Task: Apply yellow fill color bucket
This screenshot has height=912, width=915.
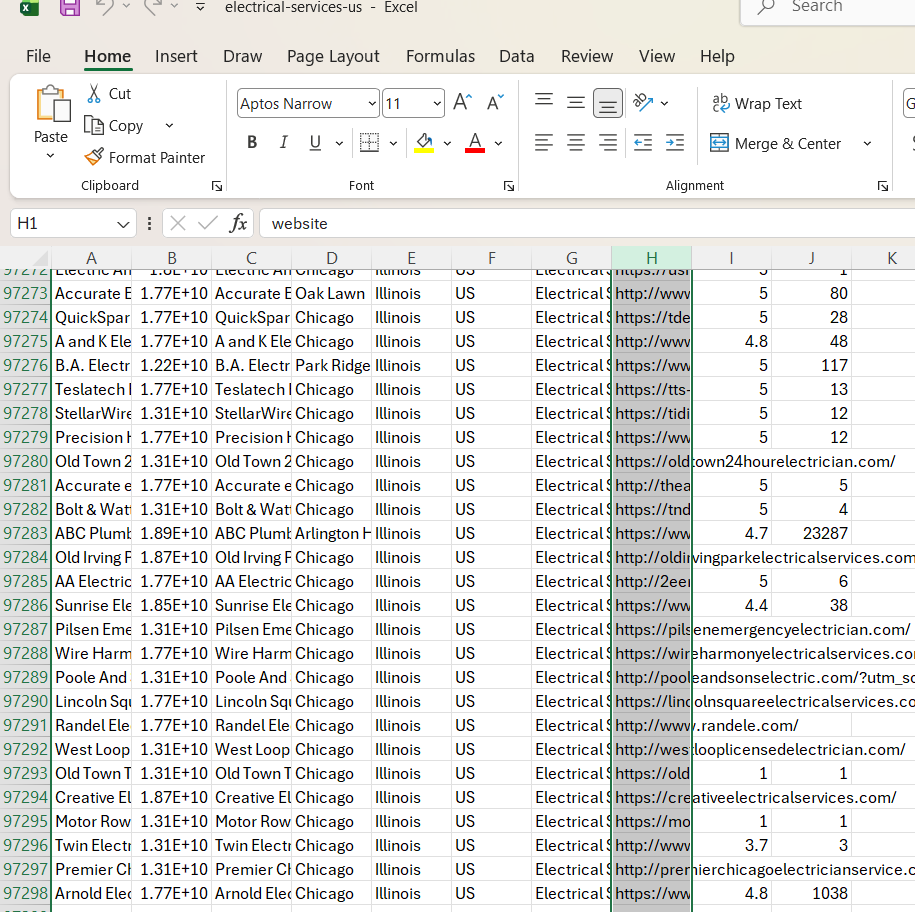Action: [x=424, y=142]
